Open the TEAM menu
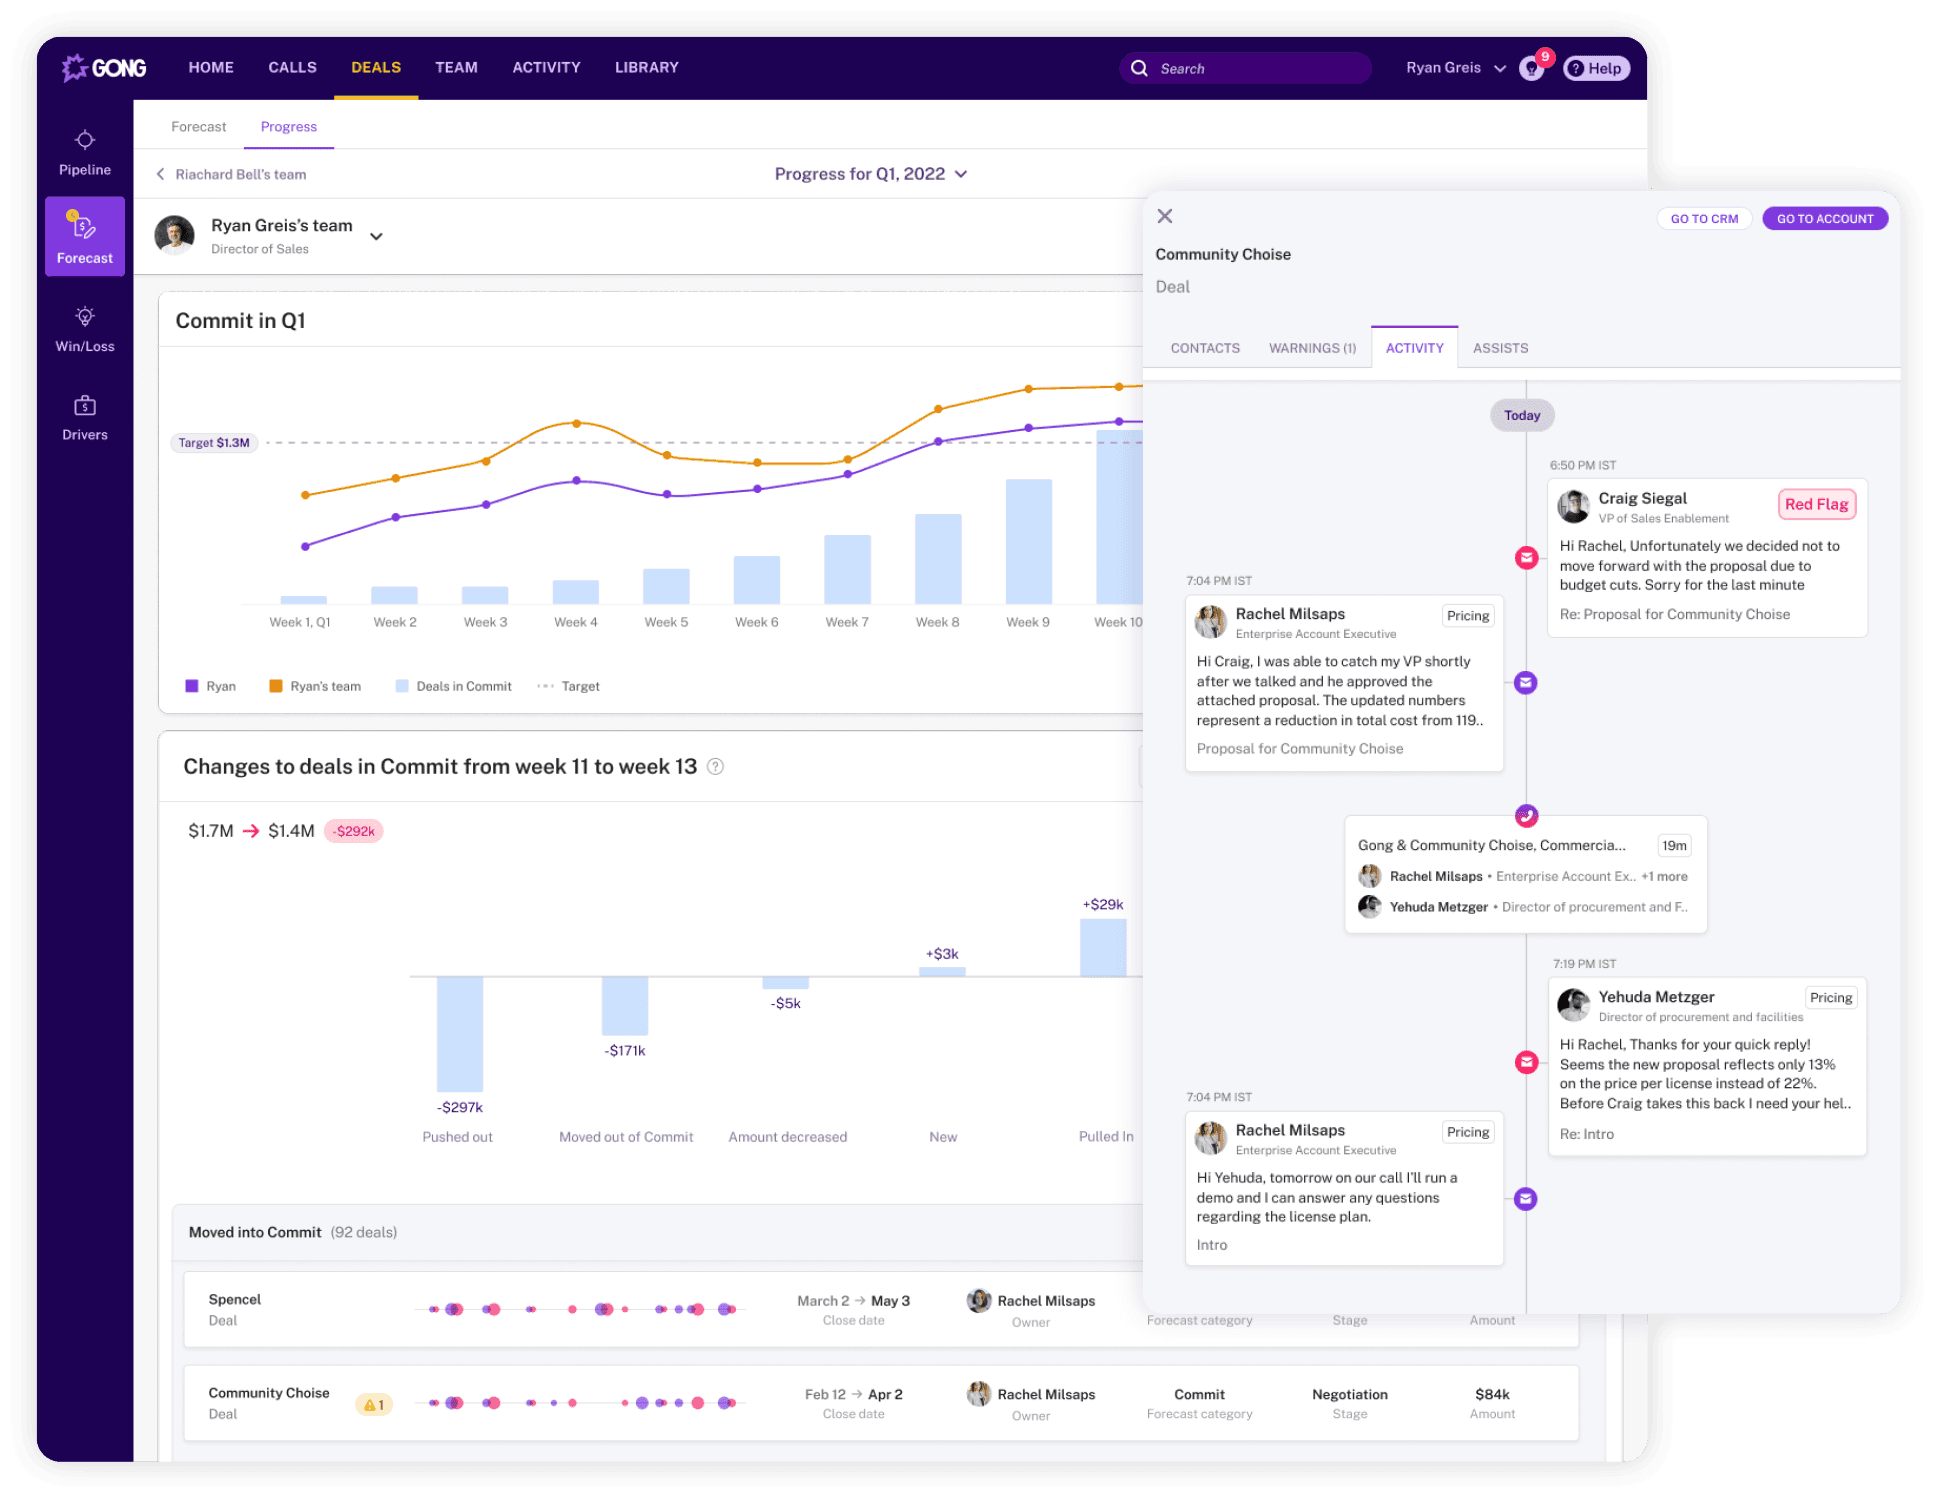This screenshot has height=1499, width=1937. pos(456,67)
